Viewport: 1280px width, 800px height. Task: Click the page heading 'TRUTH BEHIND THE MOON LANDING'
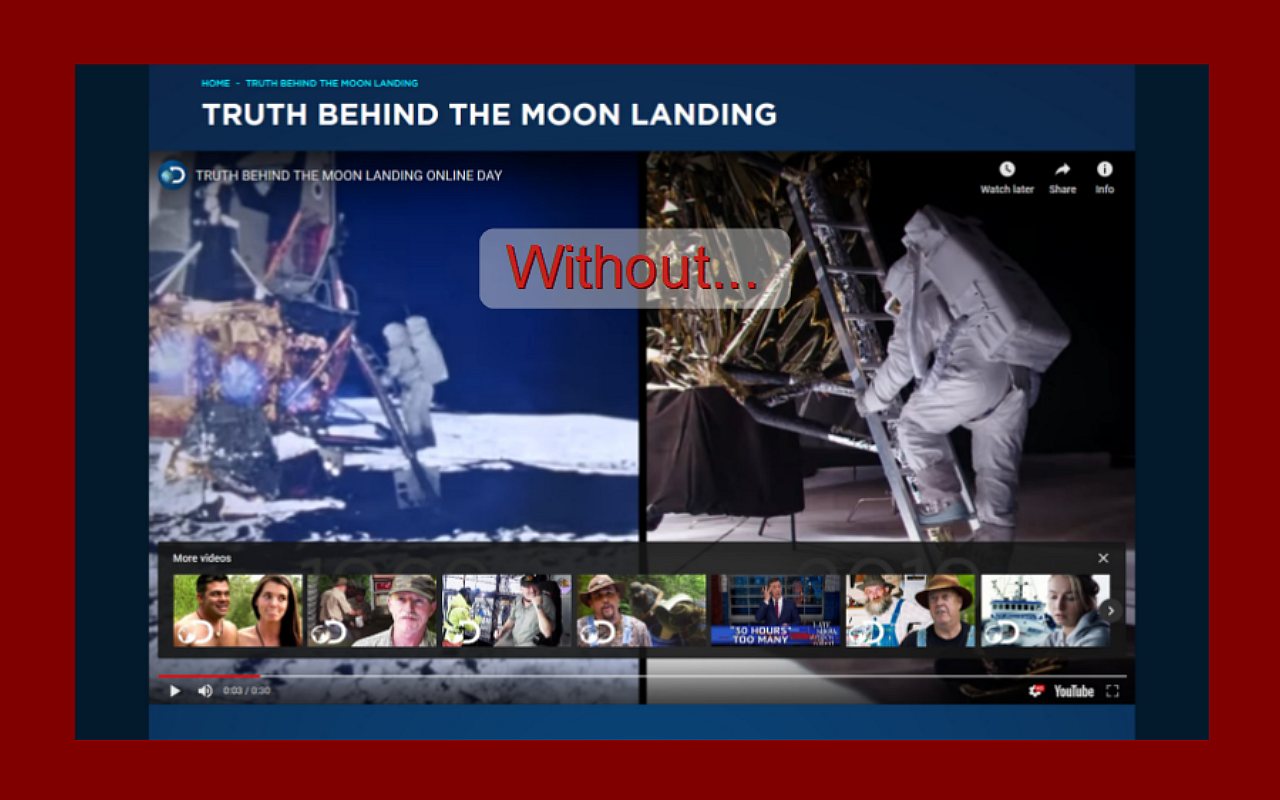point(490,114)
